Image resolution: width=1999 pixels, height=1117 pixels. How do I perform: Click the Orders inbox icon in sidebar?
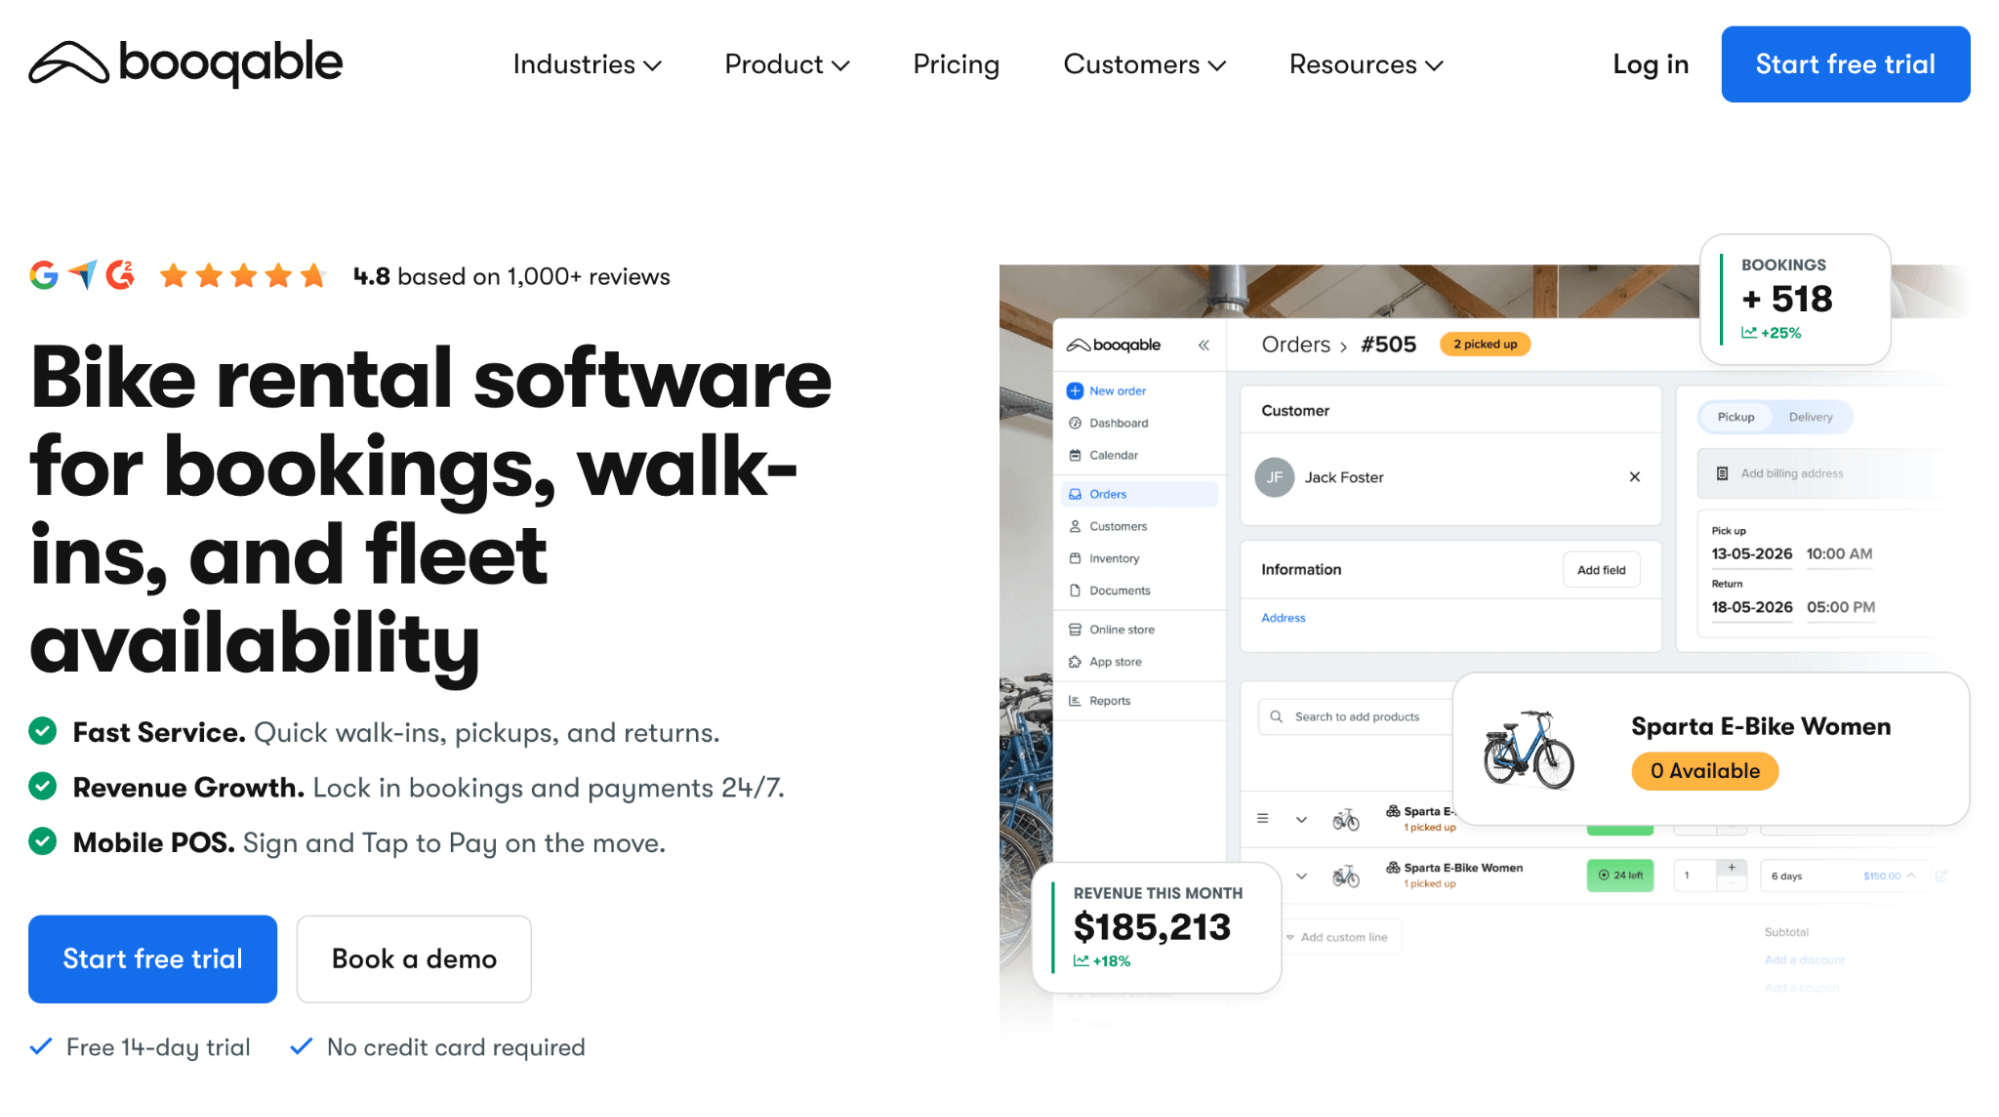click(1075, 494)
